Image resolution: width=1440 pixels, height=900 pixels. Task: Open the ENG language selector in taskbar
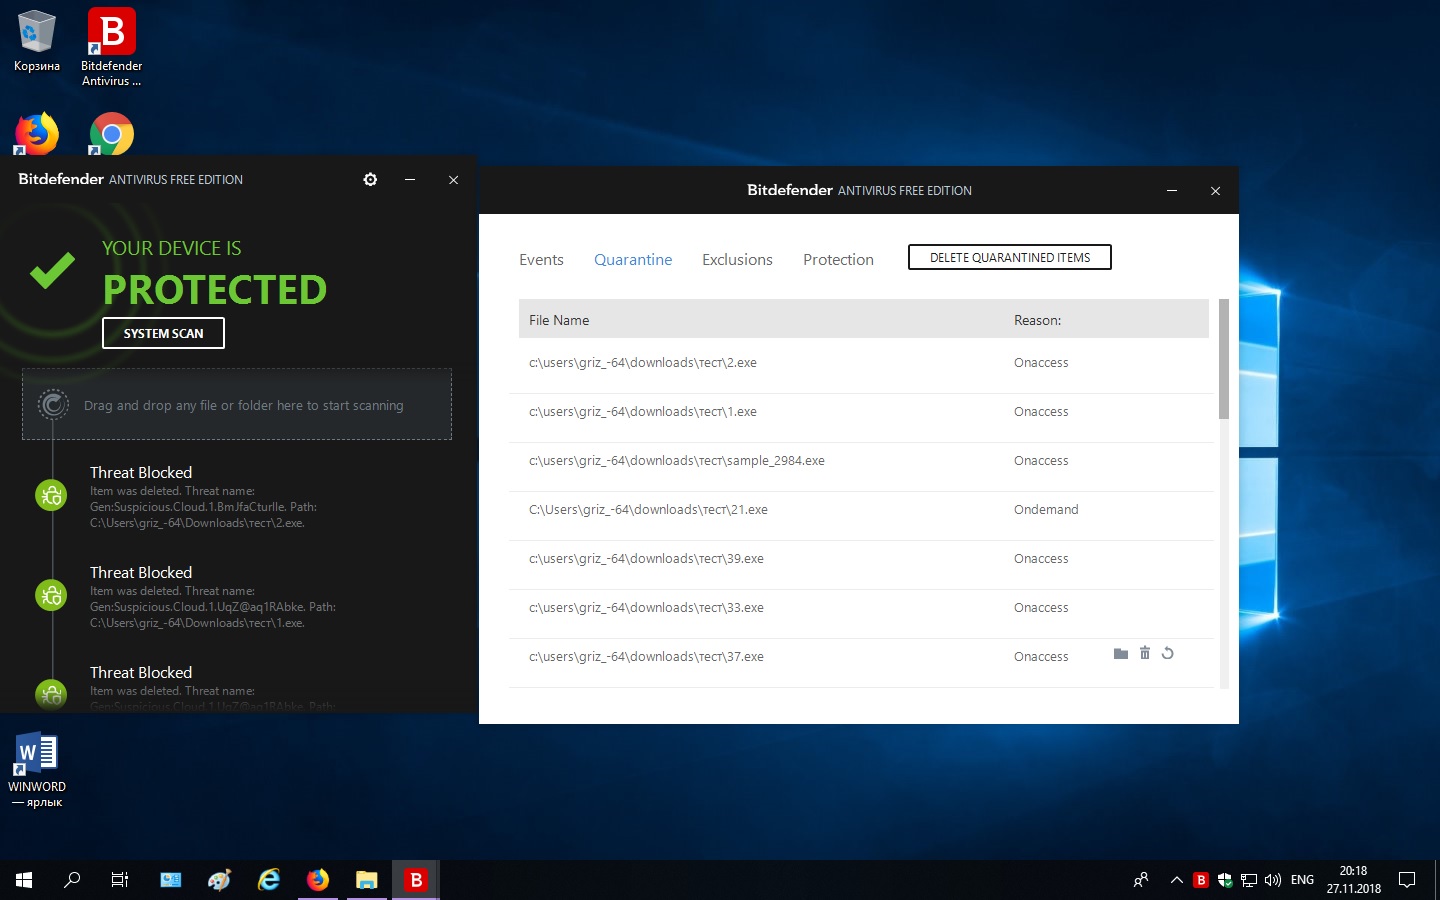[x=1302, y=880]
